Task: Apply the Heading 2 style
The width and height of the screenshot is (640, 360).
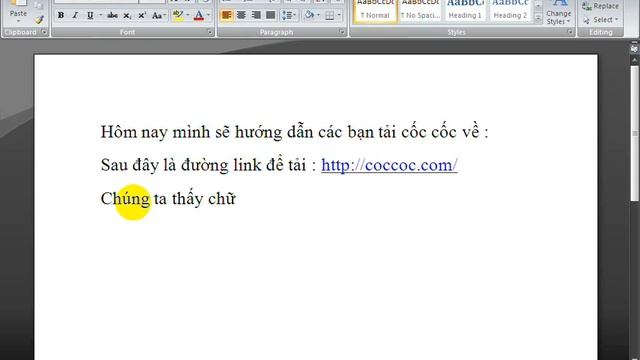Action: coord(510,11)
